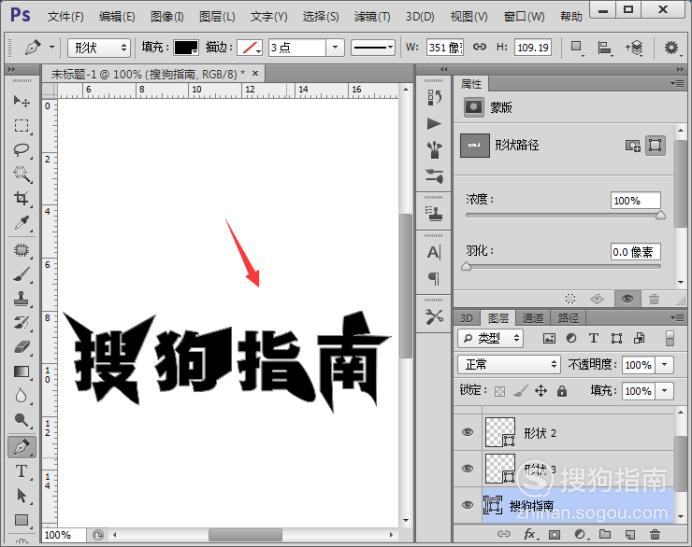Open path alignment options
Image resolution: width=692 pixels, height=547 pixels.
point(604,47)
